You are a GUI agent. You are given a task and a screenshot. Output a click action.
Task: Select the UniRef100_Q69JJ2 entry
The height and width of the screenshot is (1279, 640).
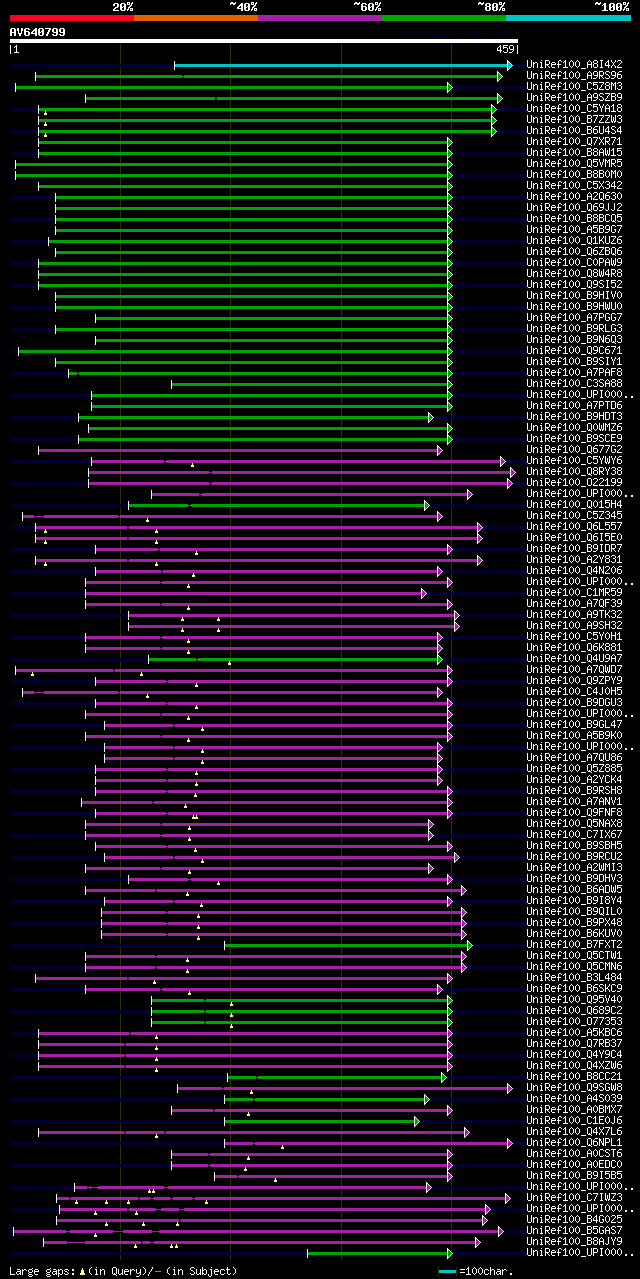pyautogui.click(x=574, y=208)
